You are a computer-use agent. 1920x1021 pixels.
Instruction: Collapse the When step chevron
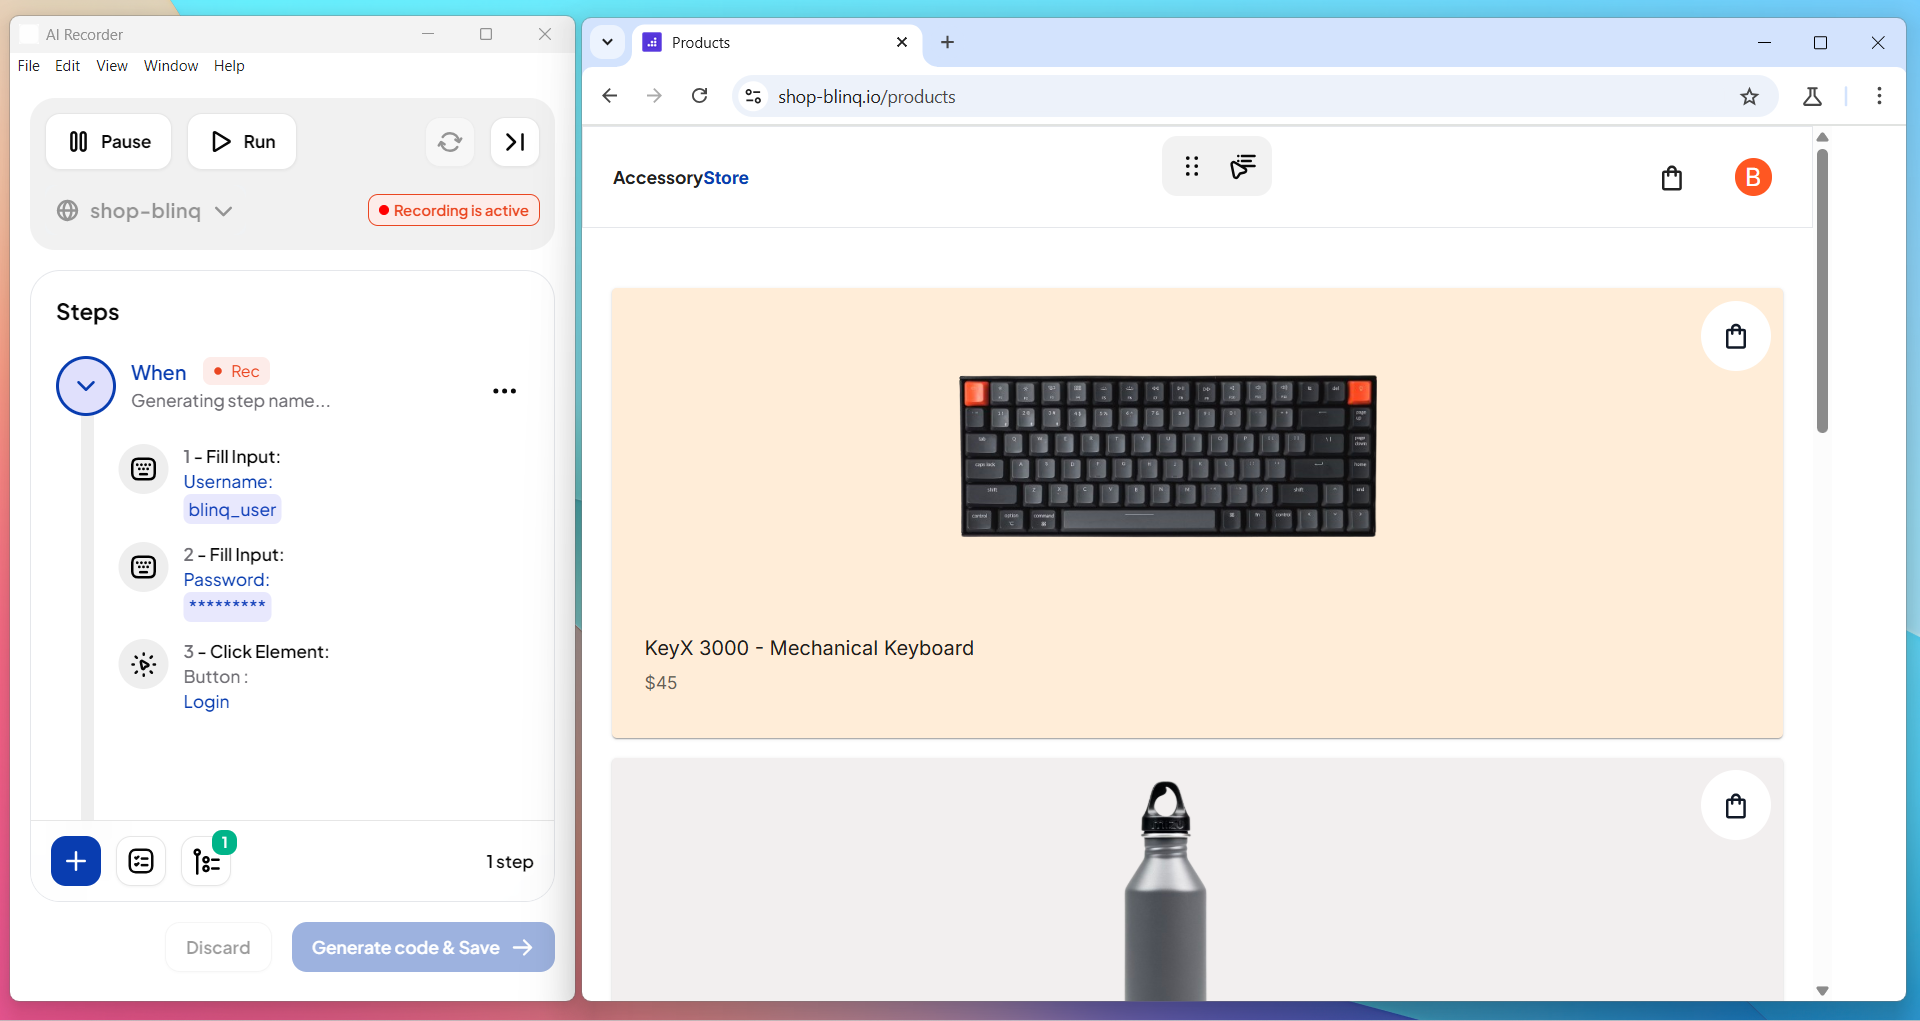86,386
